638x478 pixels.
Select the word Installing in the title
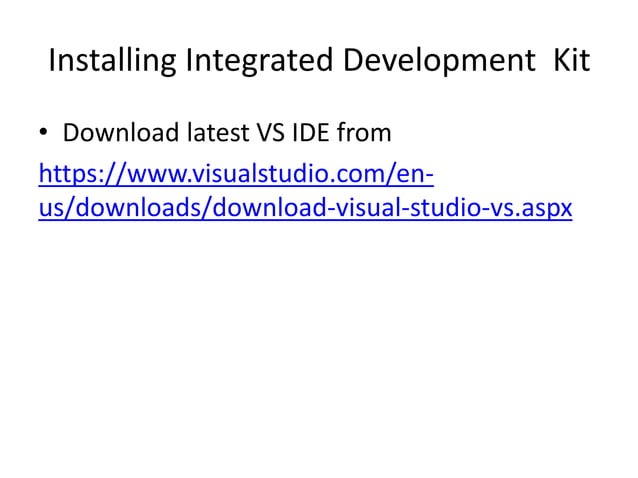pyautogui.click(x=112, y=61)
